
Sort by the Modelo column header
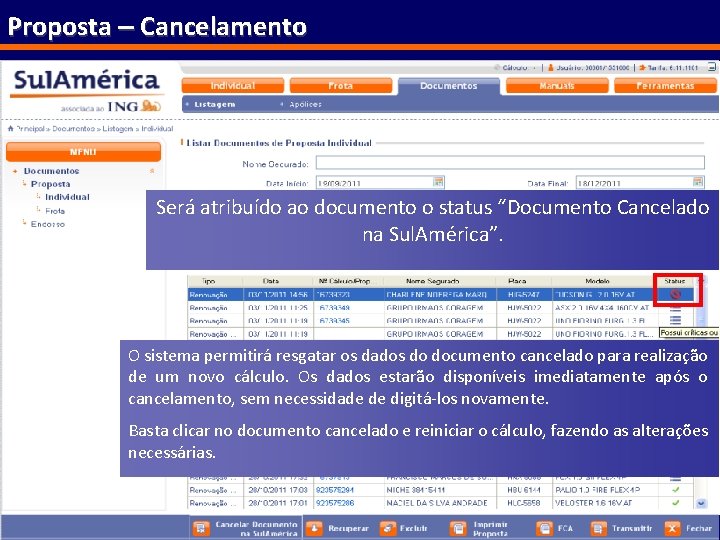597,281
